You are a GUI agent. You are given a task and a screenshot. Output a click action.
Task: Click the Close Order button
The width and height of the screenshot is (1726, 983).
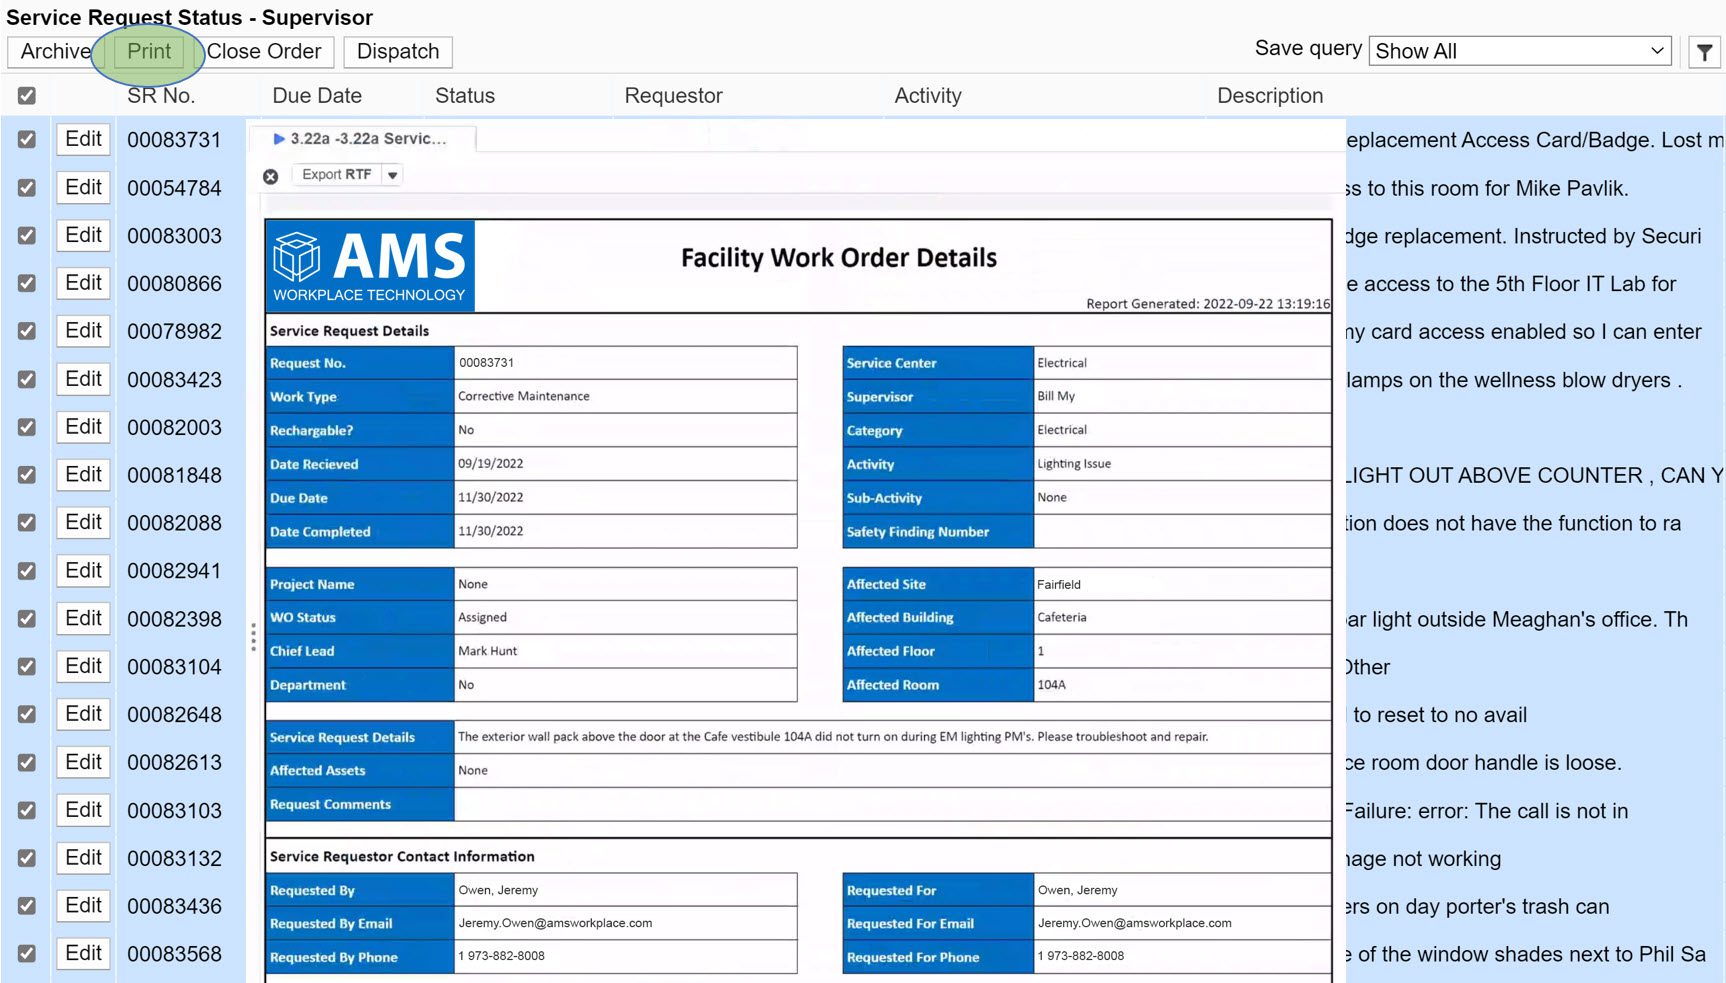[264, 52]
